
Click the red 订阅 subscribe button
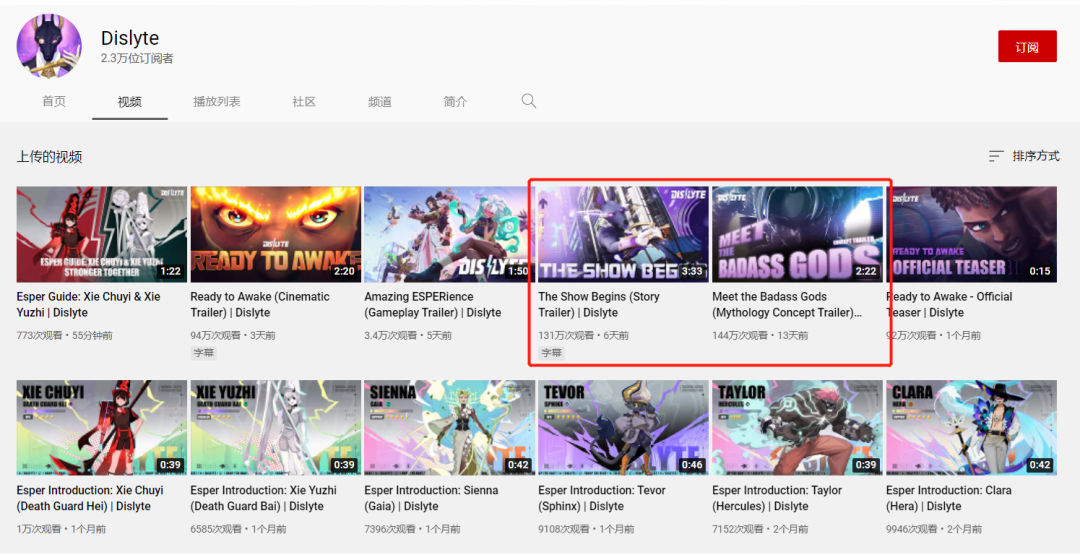coord(1027,46)
